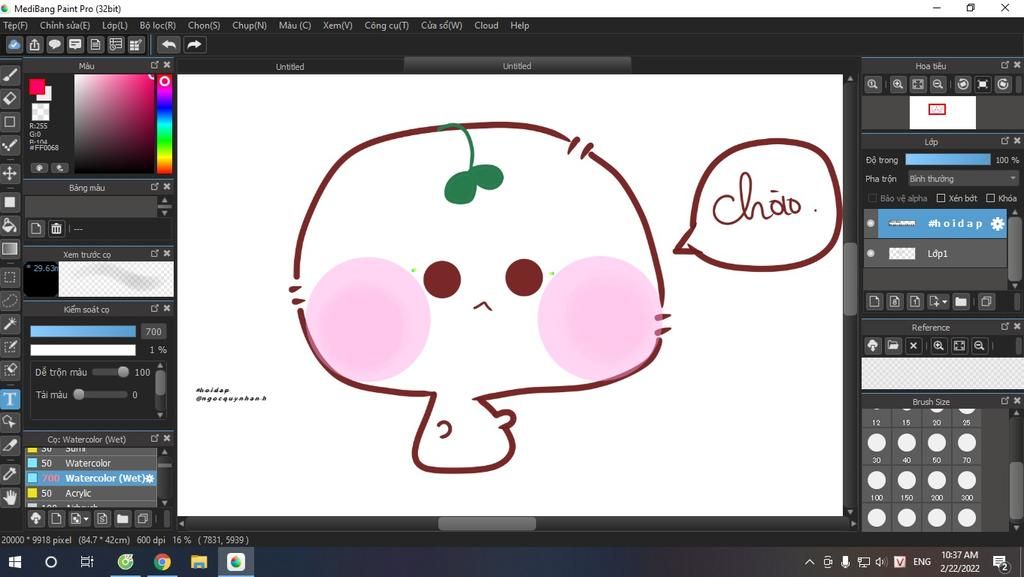Select the Brush tool in left toolbar

(10, 75)
